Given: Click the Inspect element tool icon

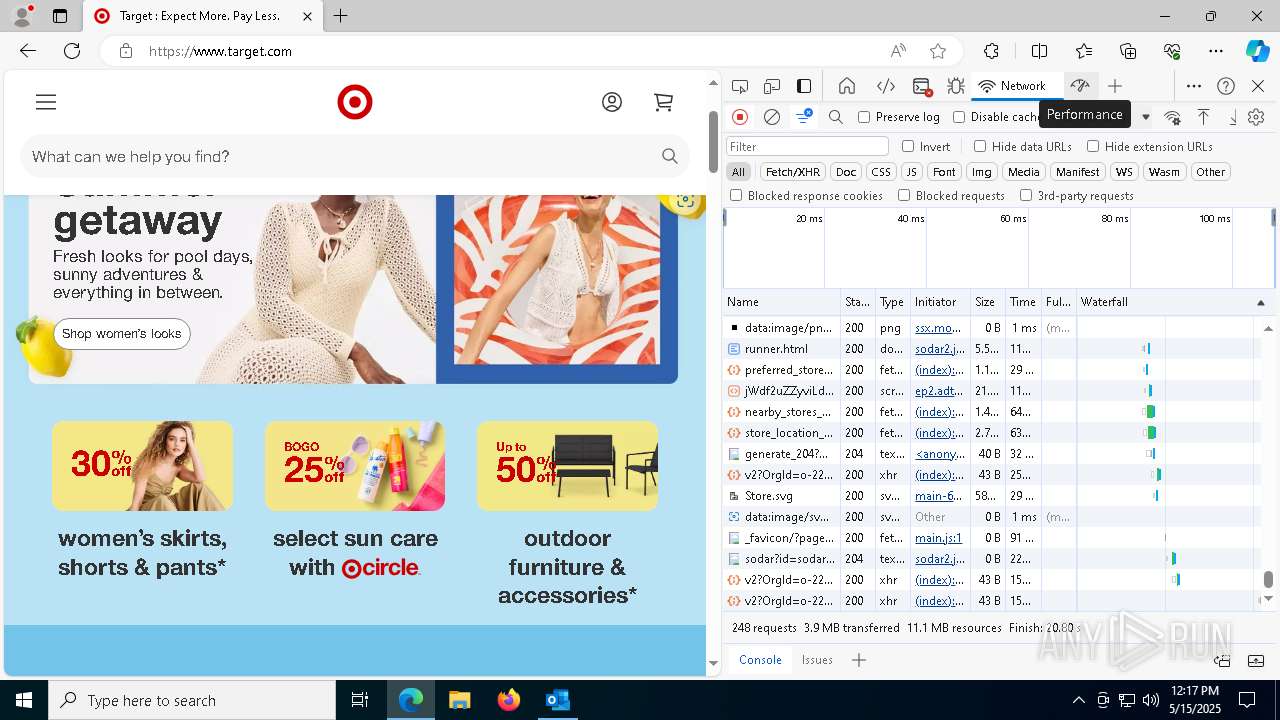Looking at the screenshot, I should coord(740,86).
